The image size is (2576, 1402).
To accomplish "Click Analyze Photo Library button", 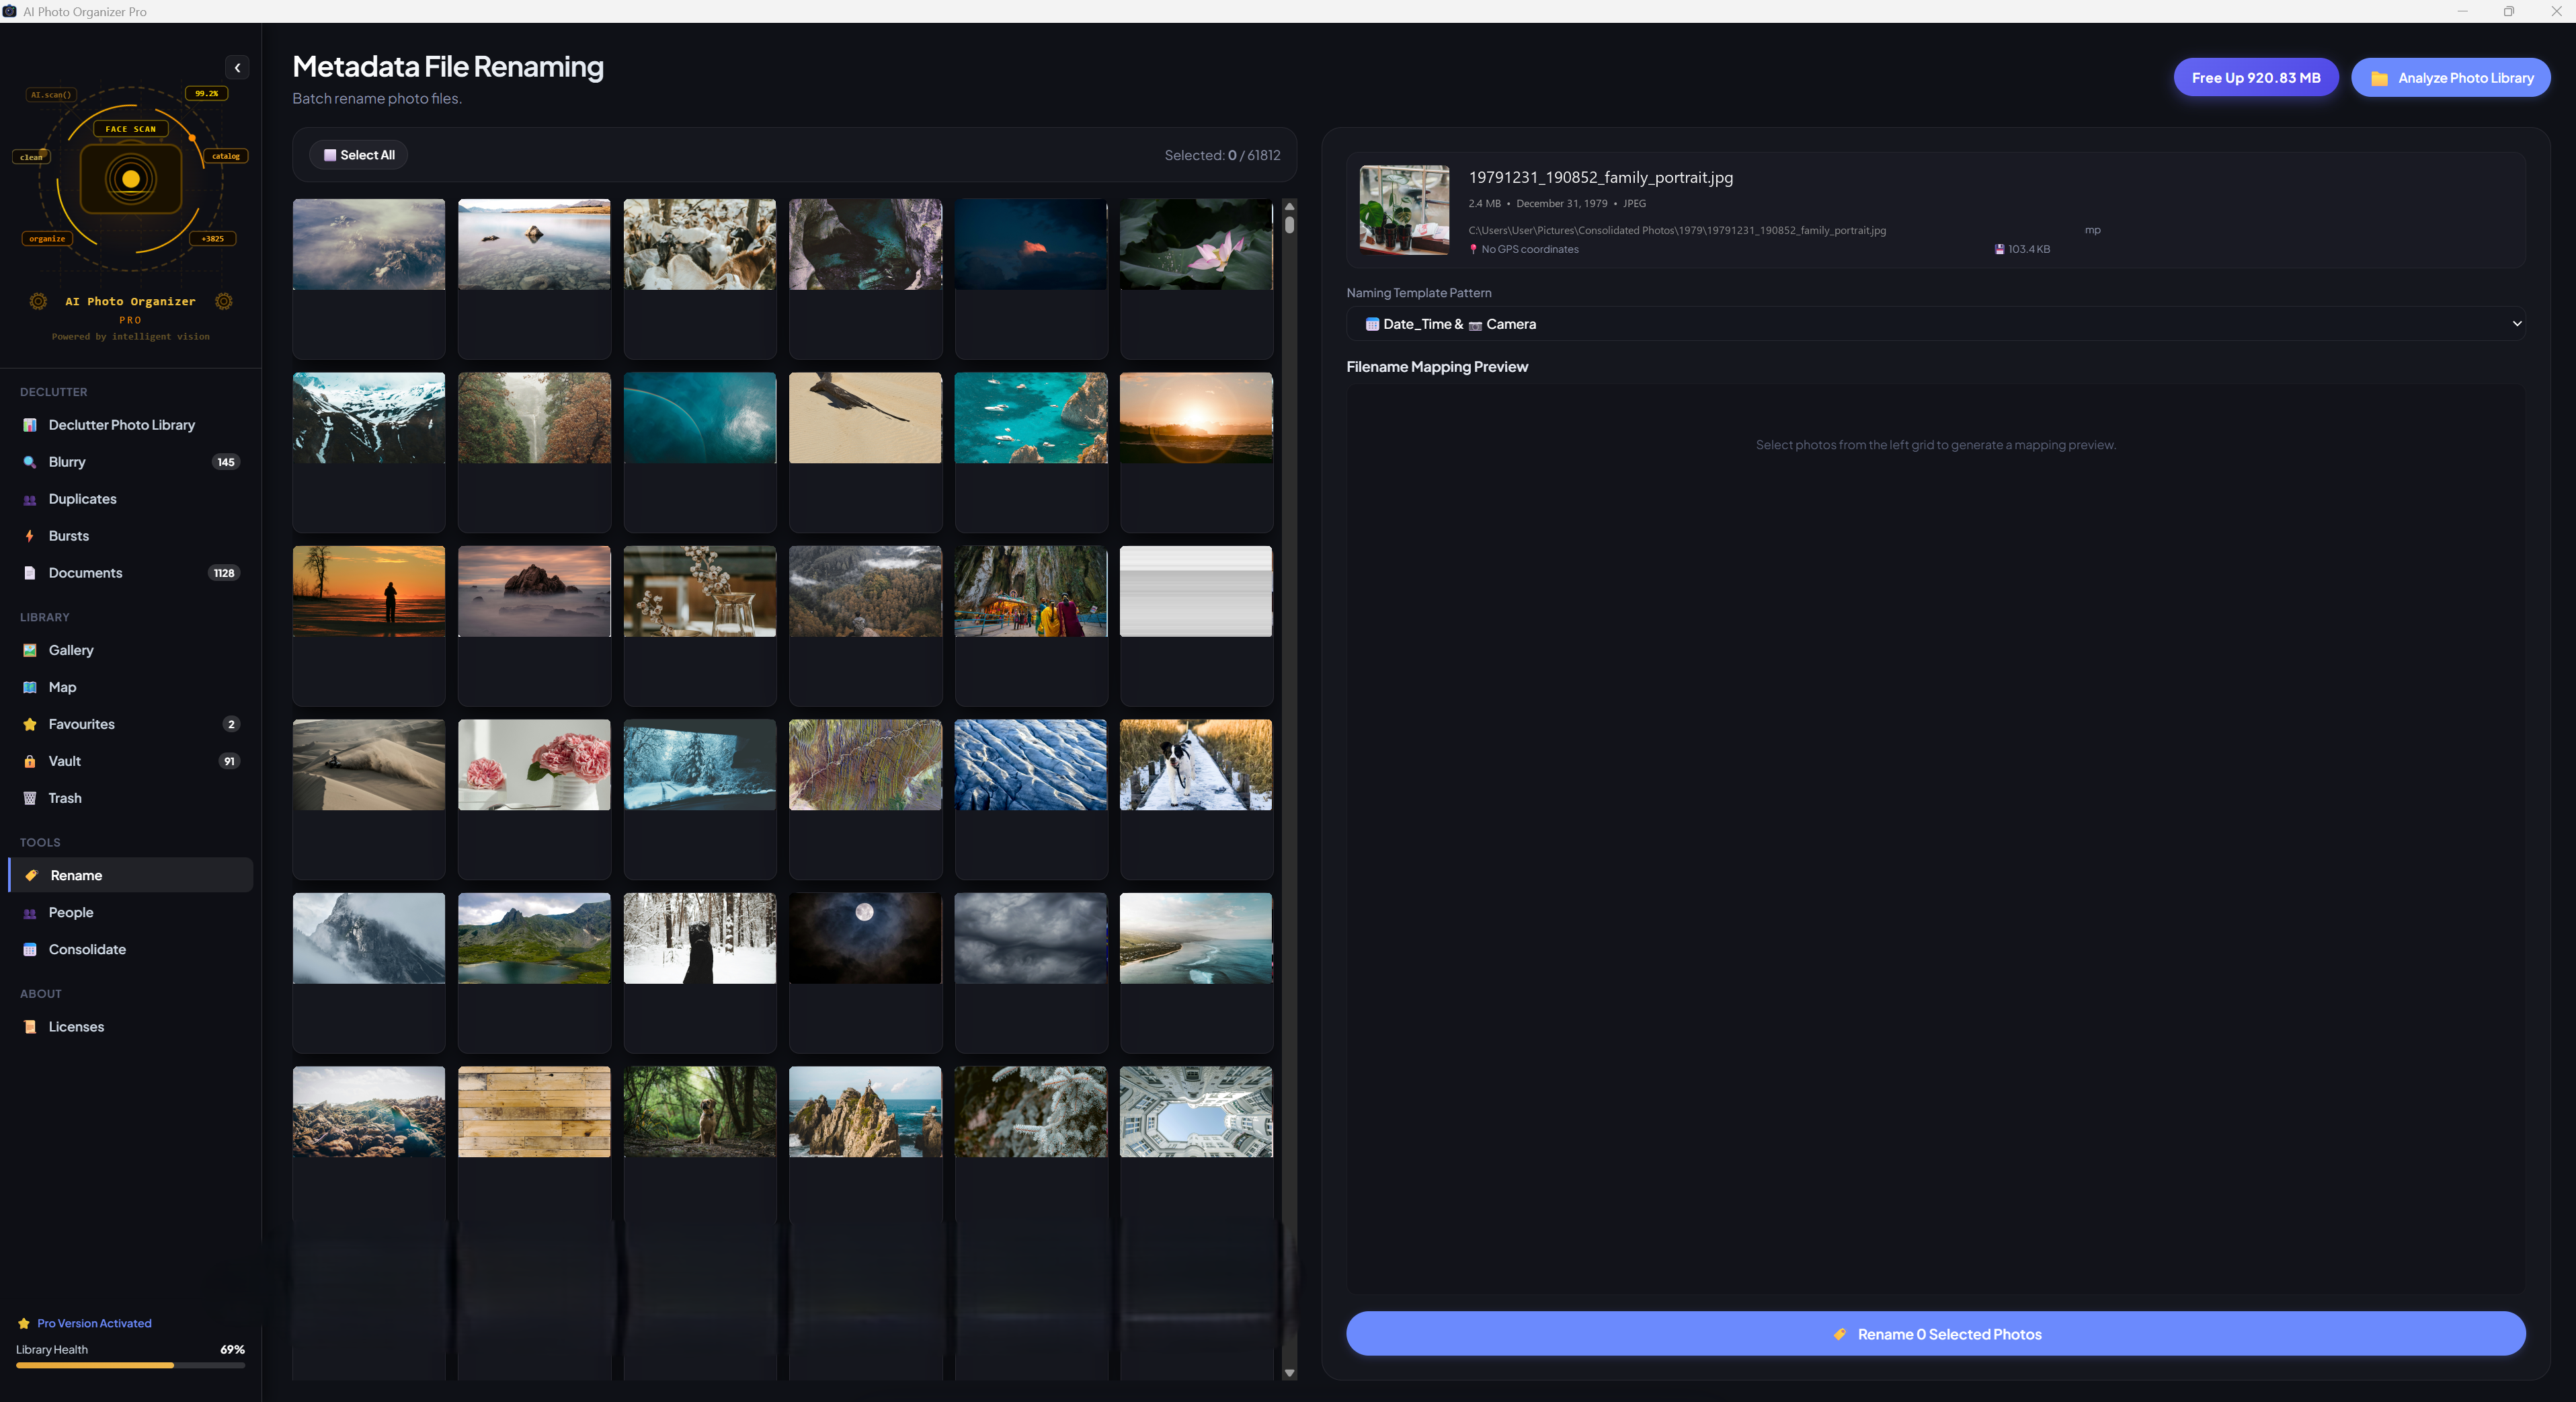I will (x=2450, y=78).
